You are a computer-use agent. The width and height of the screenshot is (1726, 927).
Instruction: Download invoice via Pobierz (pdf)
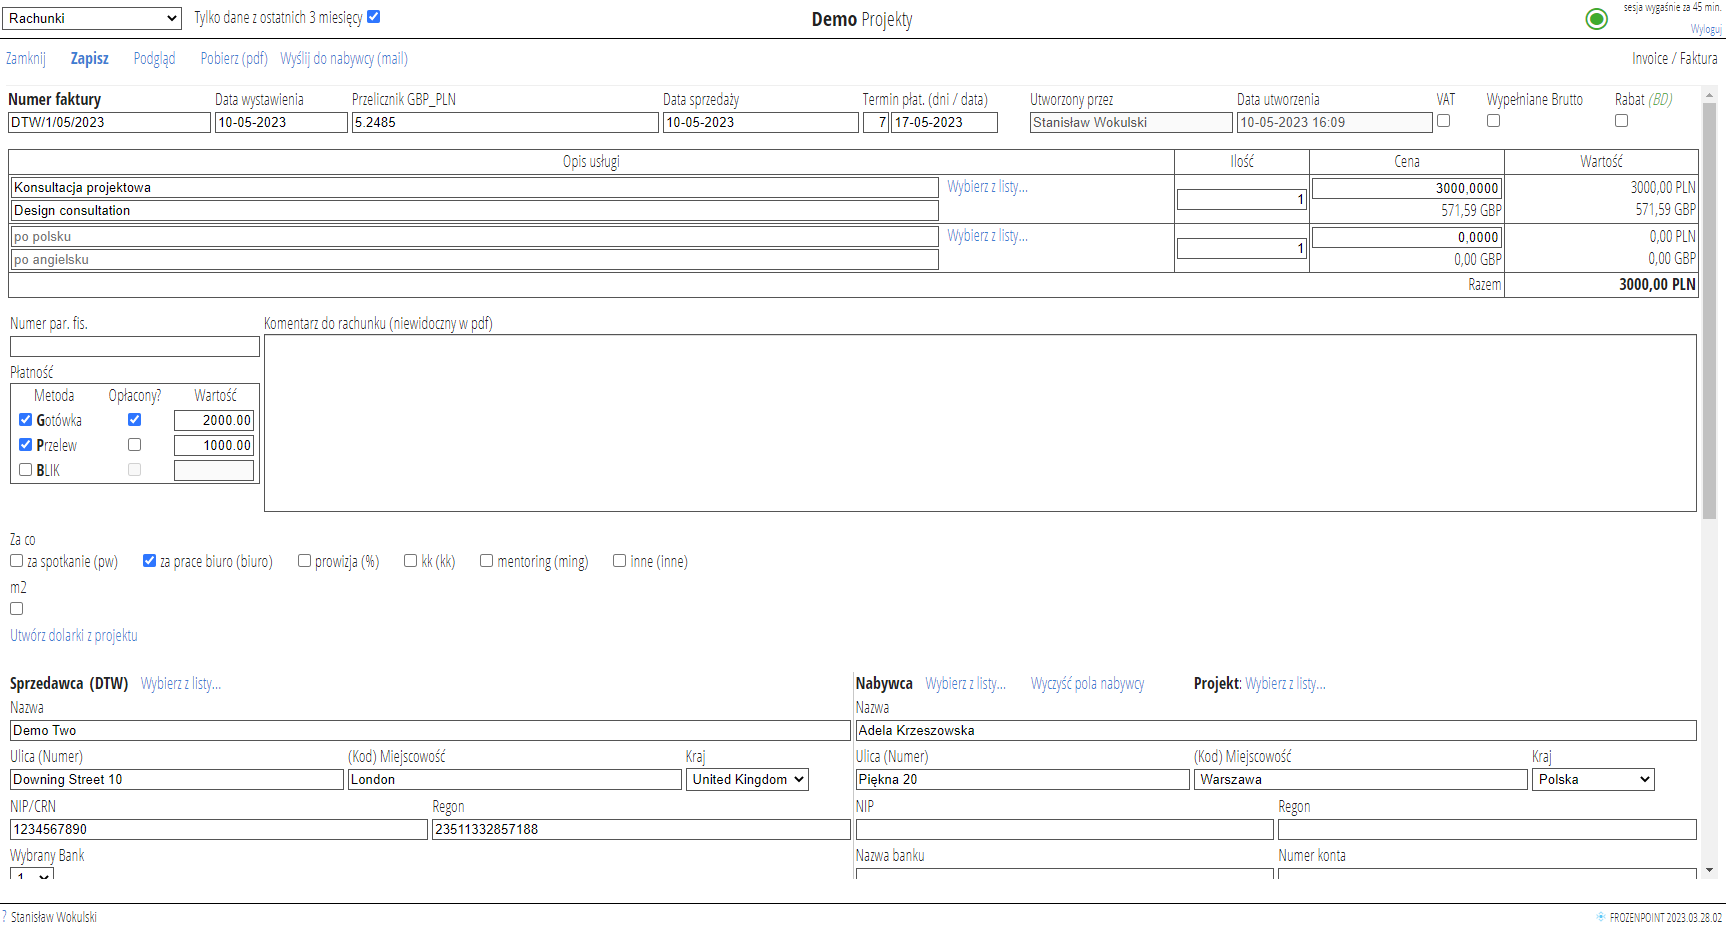click(234, 58)
